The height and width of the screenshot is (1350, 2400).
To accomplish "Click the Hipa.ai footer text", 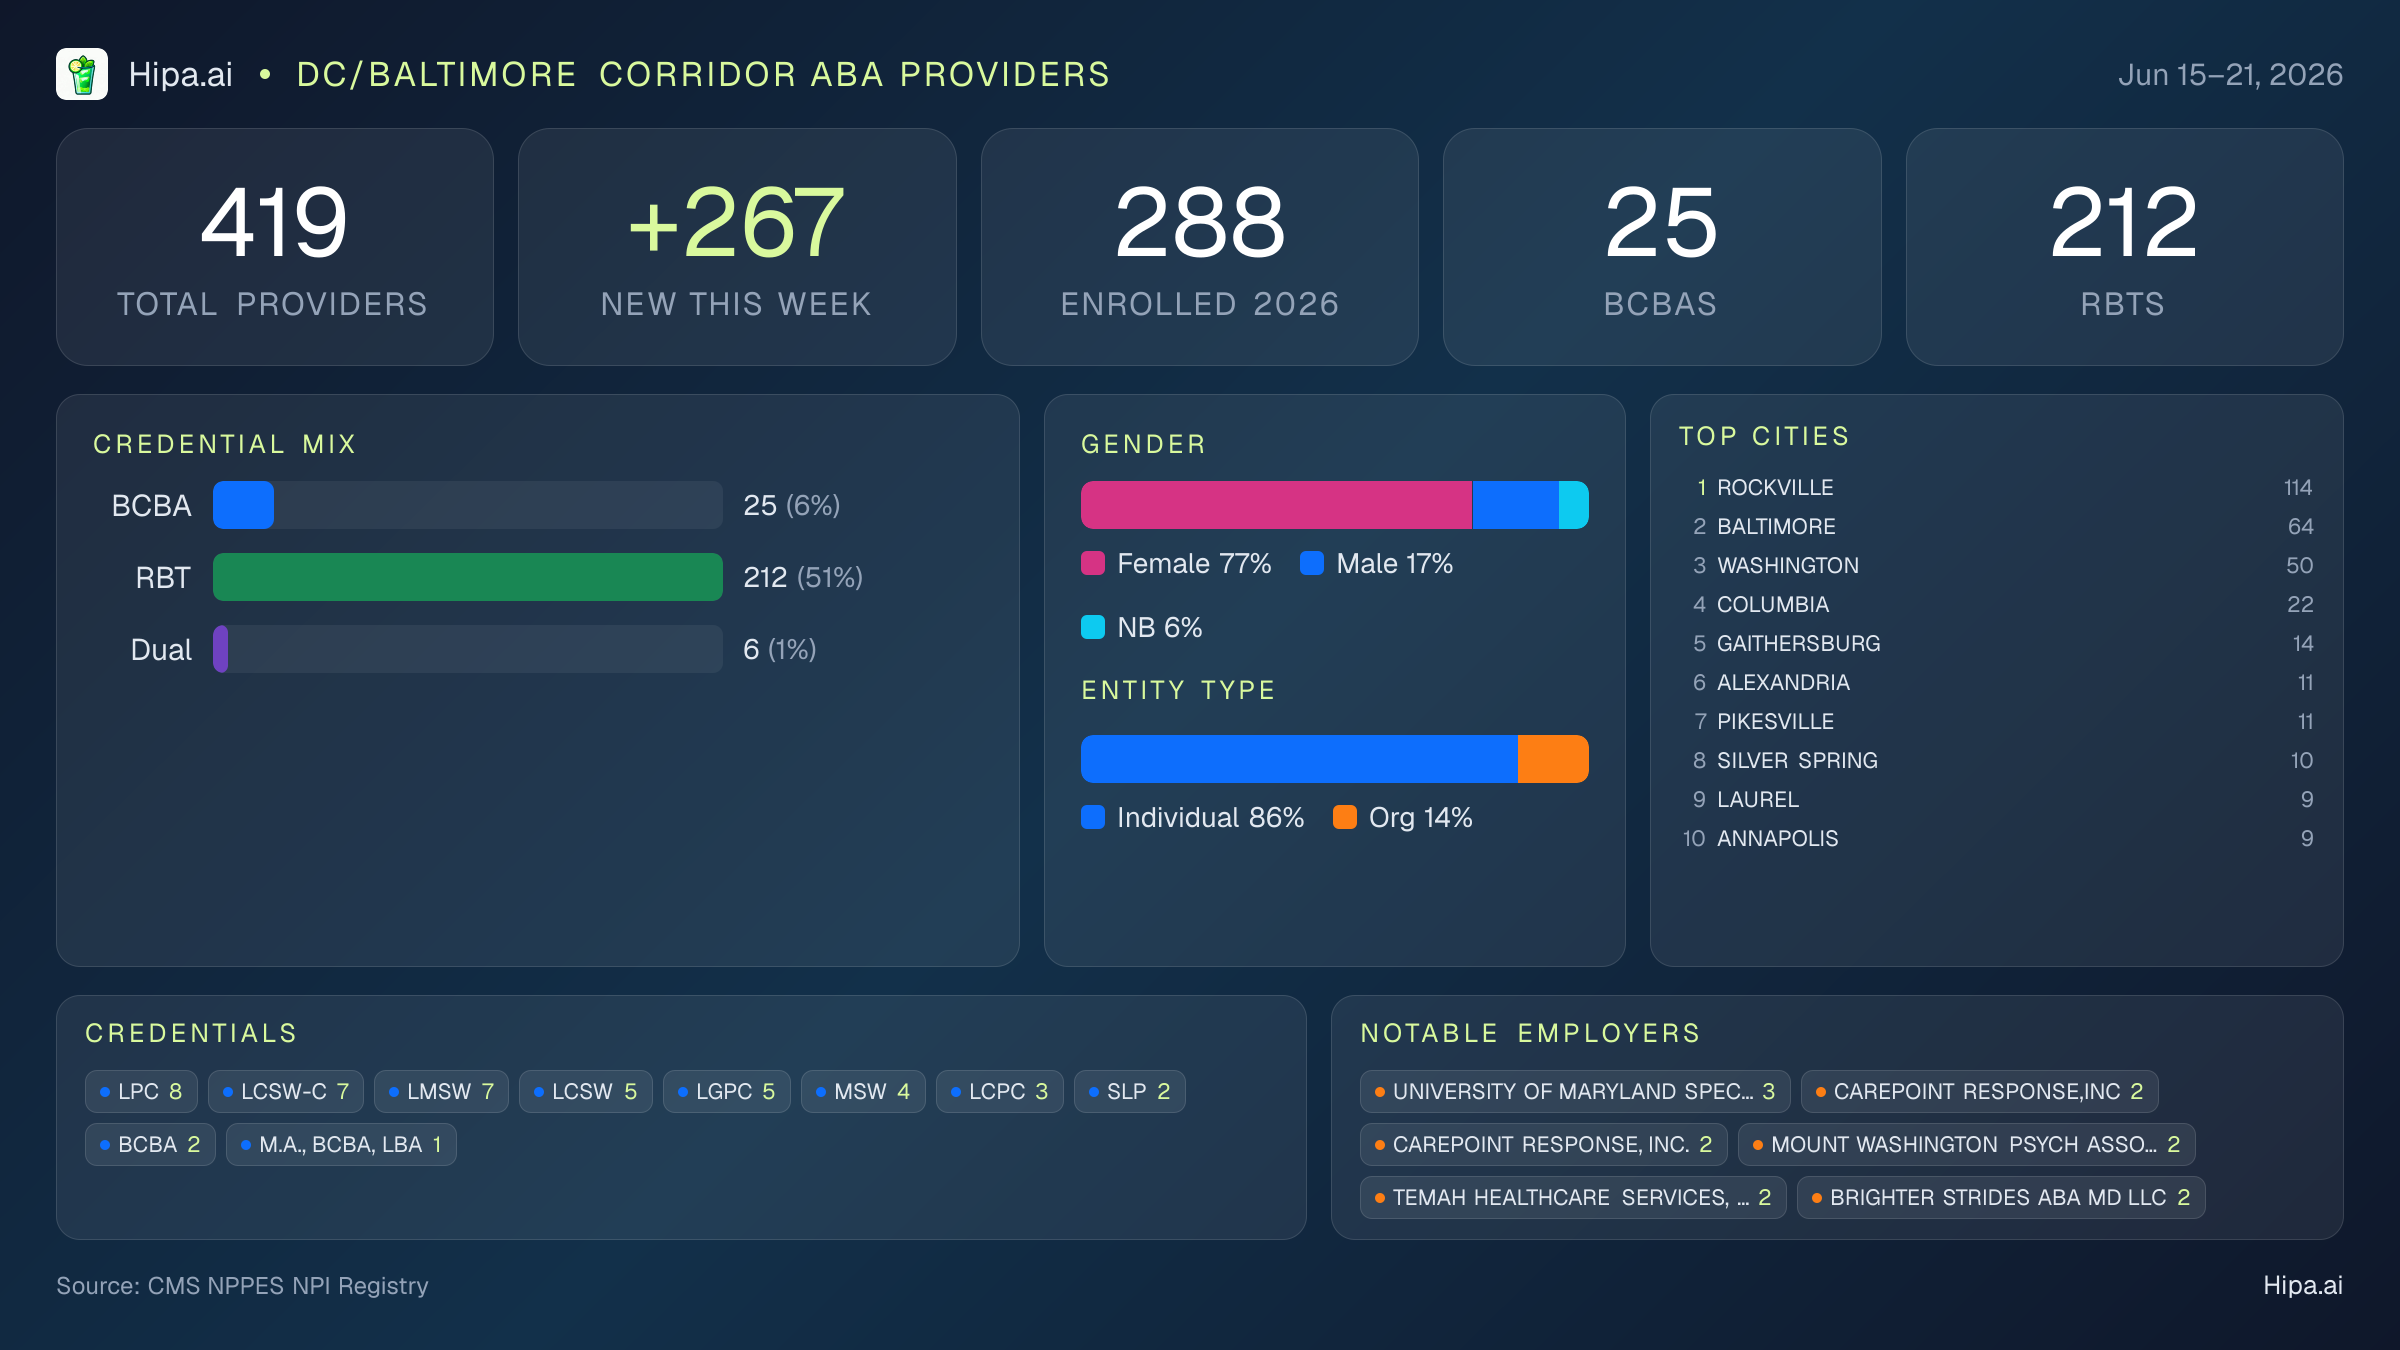I will (x=2303, y=1285).
